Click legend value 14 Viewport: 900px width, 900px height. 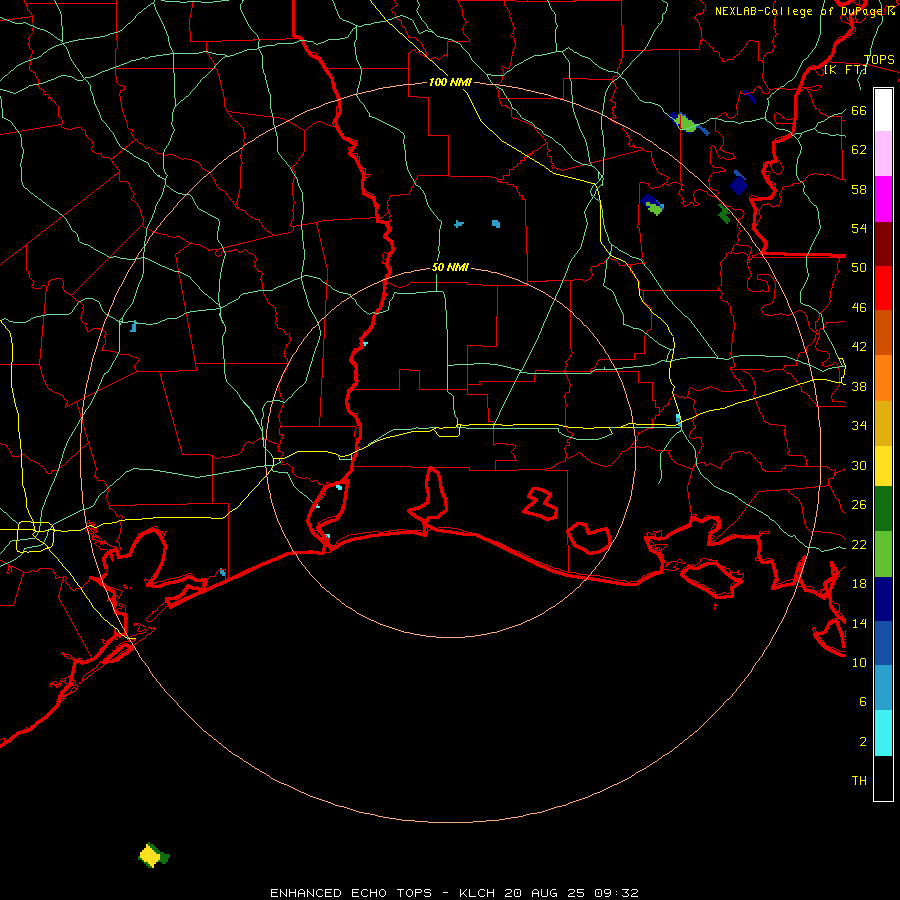coord(859,623)
